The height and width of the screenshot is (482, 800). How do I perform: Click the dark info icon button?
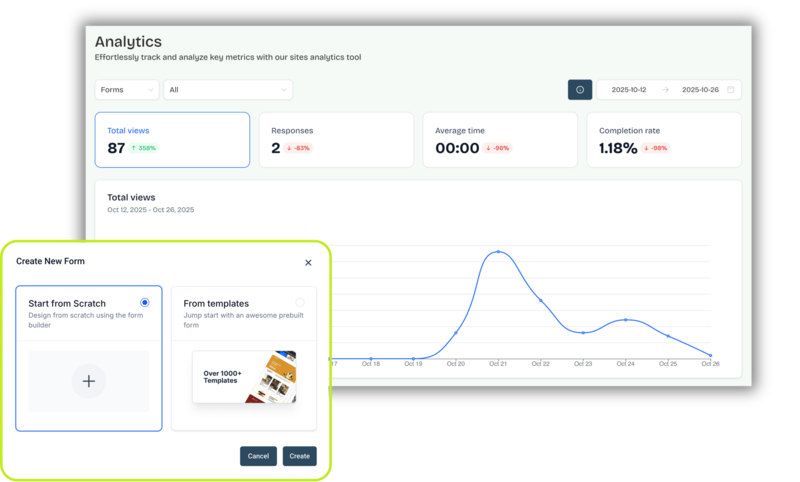tap(580, 90)
